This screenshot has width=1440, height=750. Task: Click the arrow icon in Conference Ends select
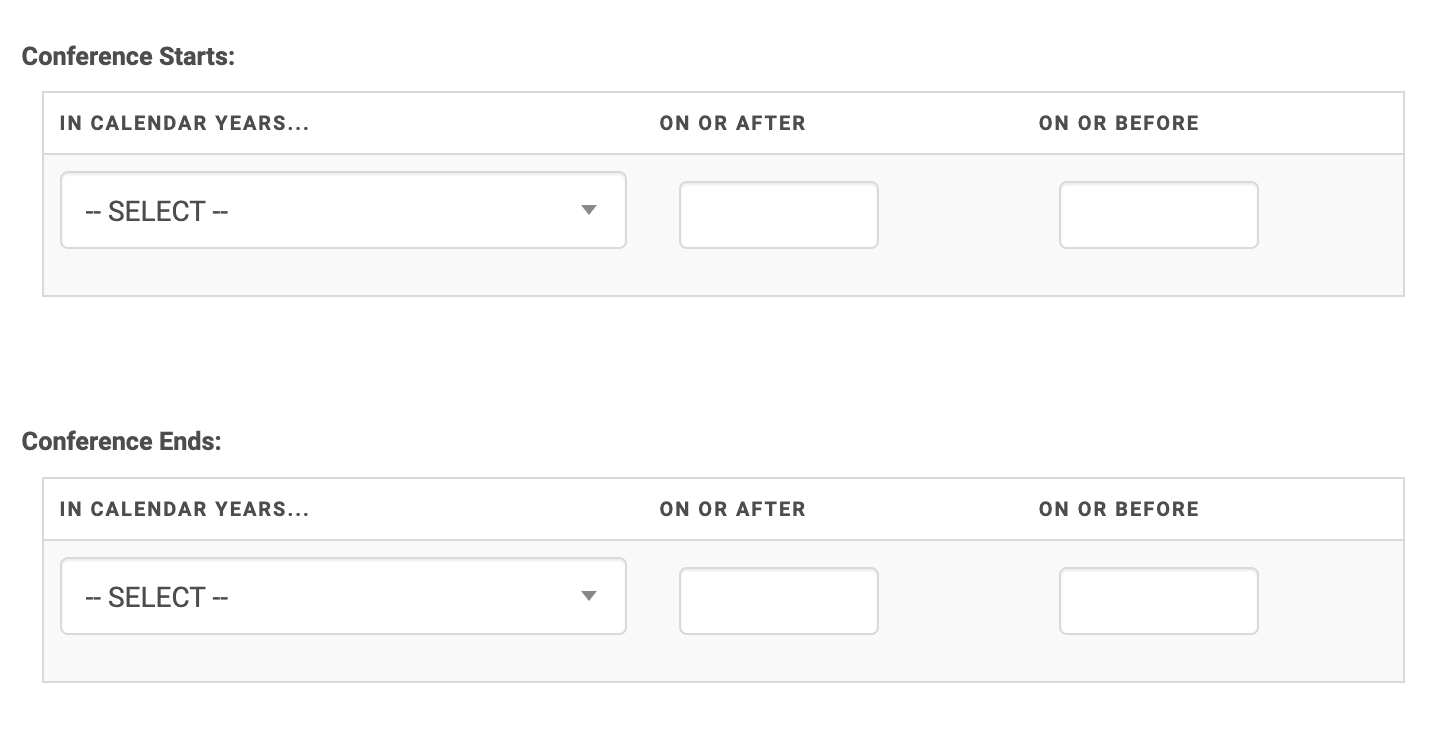click(x=589, y=596)
